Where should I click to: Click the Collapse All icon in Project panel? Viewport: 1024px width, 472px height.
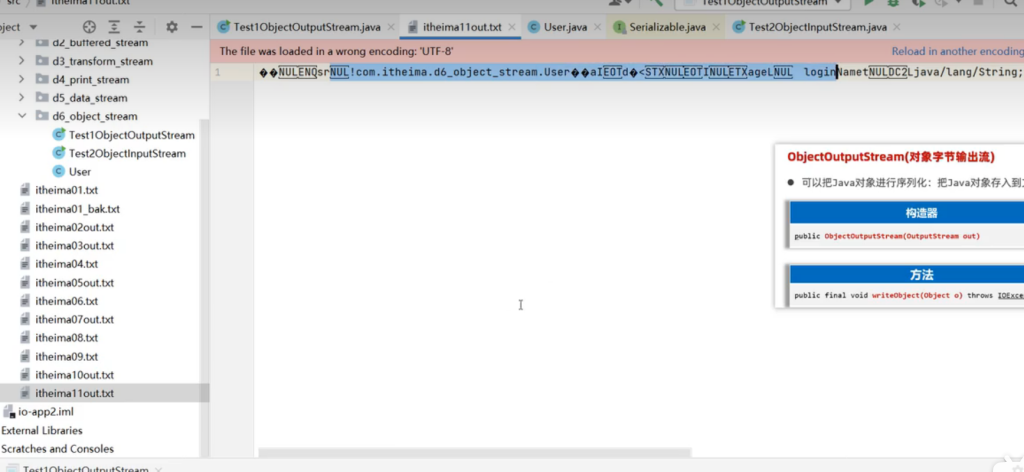(140, 27)
